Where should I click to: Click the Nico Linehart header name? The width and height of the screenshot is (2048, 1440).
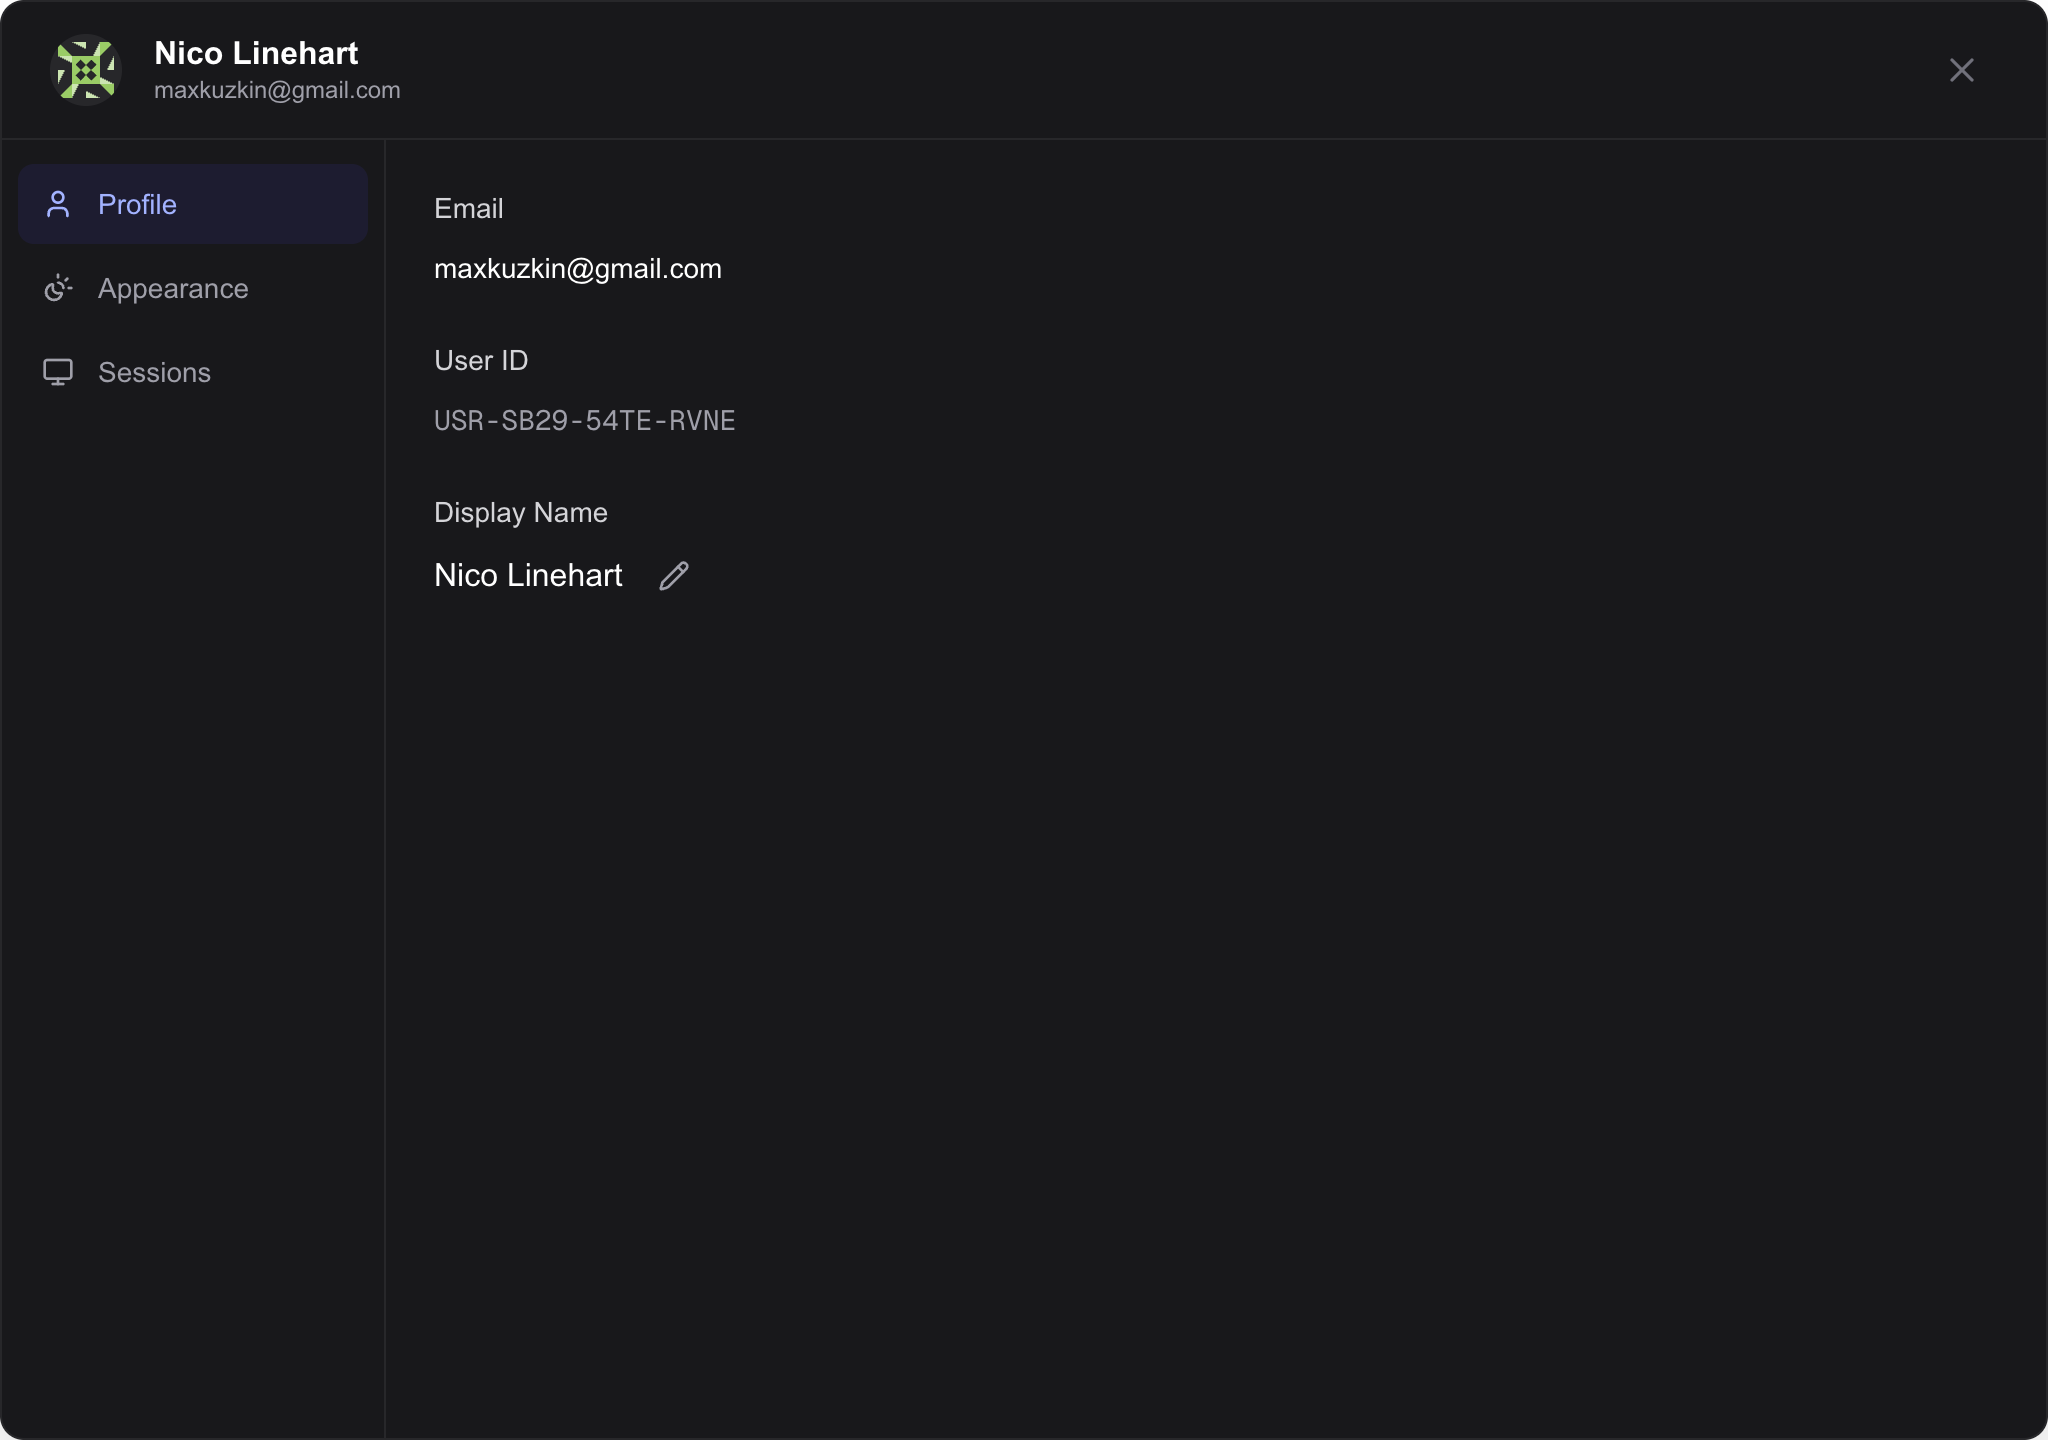255,53
